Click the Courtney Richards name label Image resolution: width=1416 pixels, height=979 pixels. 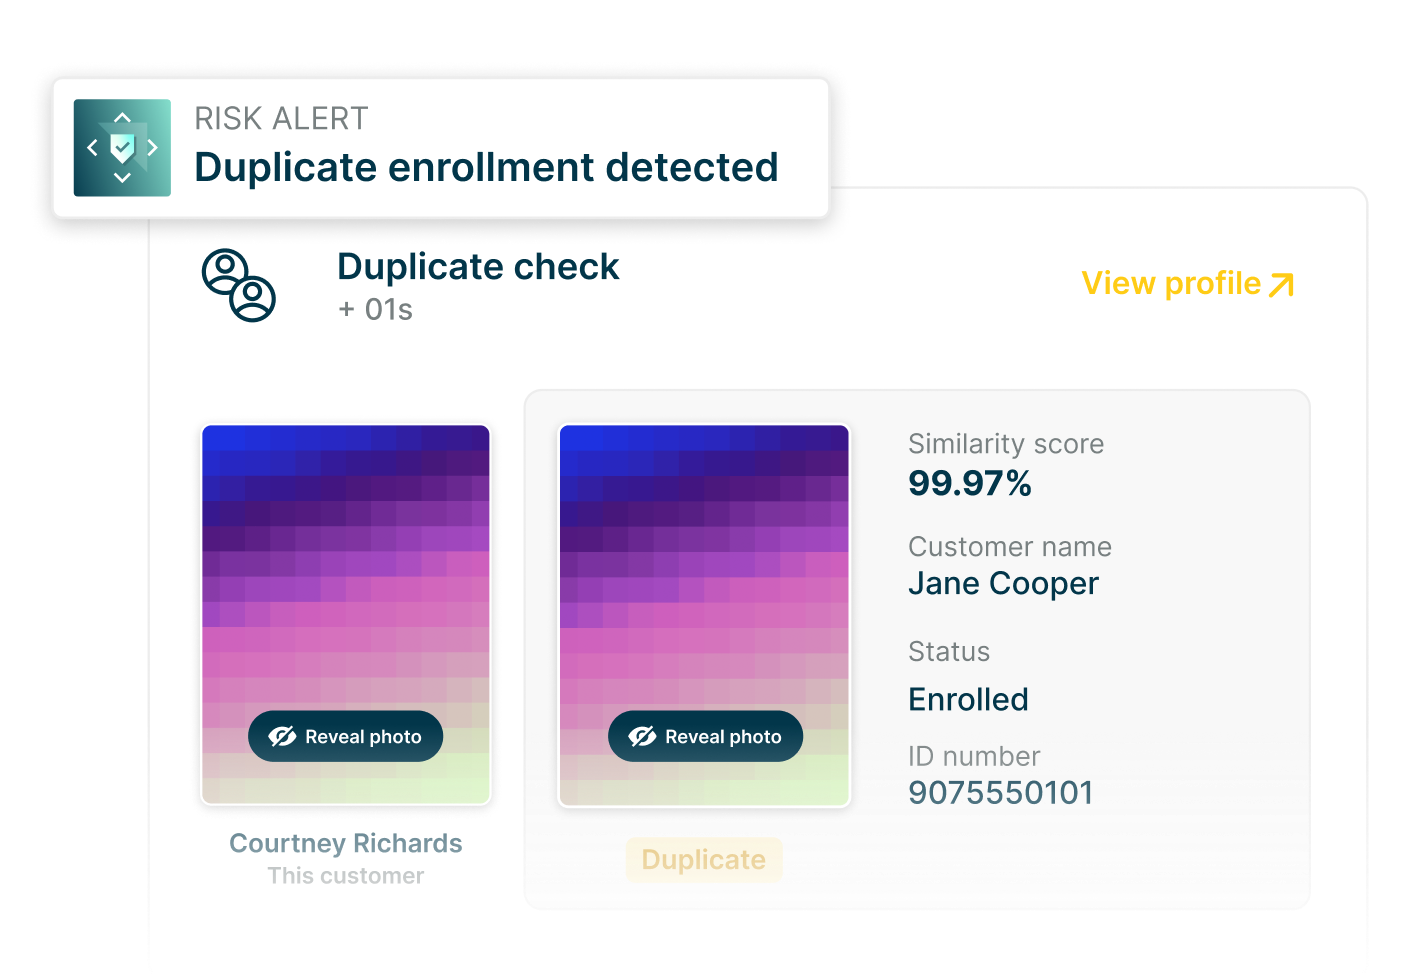(x=346, y=843)
